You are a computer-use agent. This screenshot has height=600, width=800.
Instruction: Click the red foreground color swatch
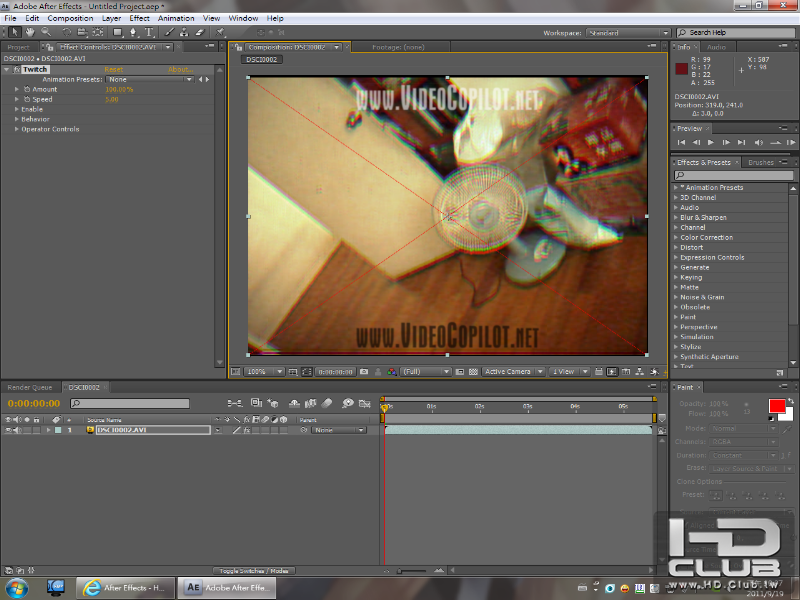point(777,406)
